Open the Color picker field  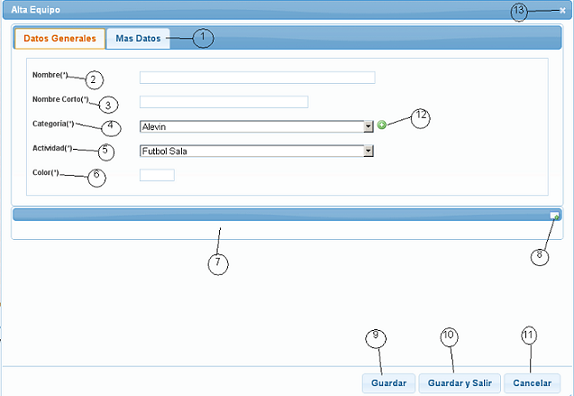click(157, 175)
